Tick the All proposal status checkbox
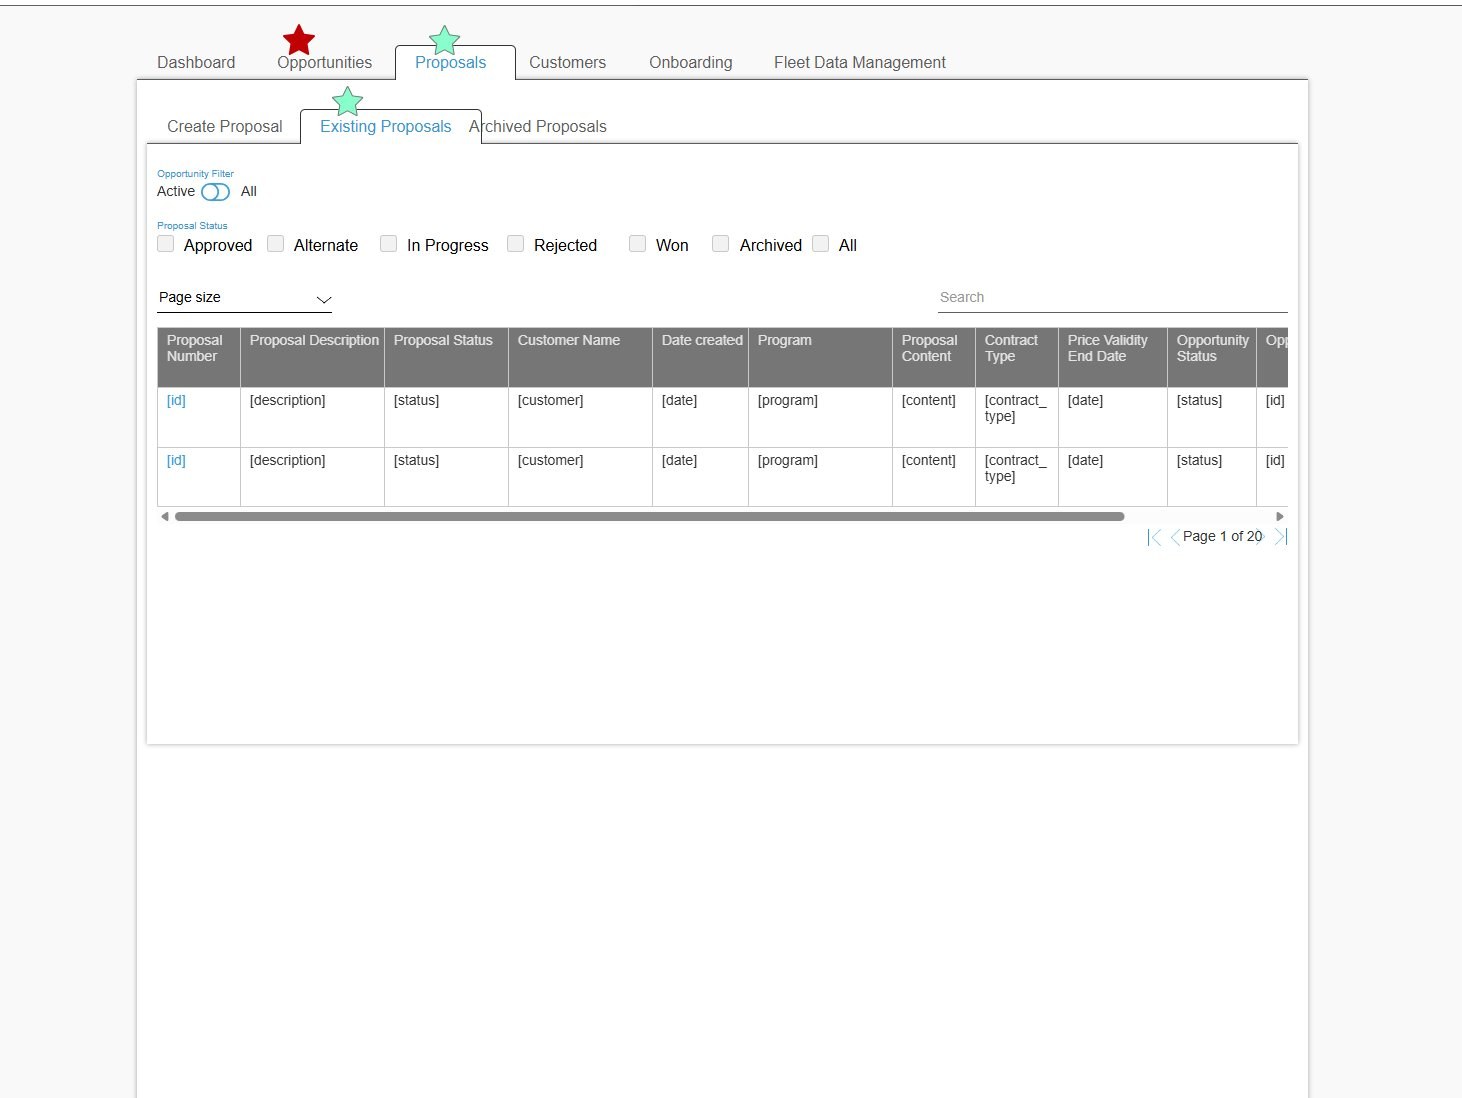Viewport: 1462px width, 1098px height. pos(821,244)
